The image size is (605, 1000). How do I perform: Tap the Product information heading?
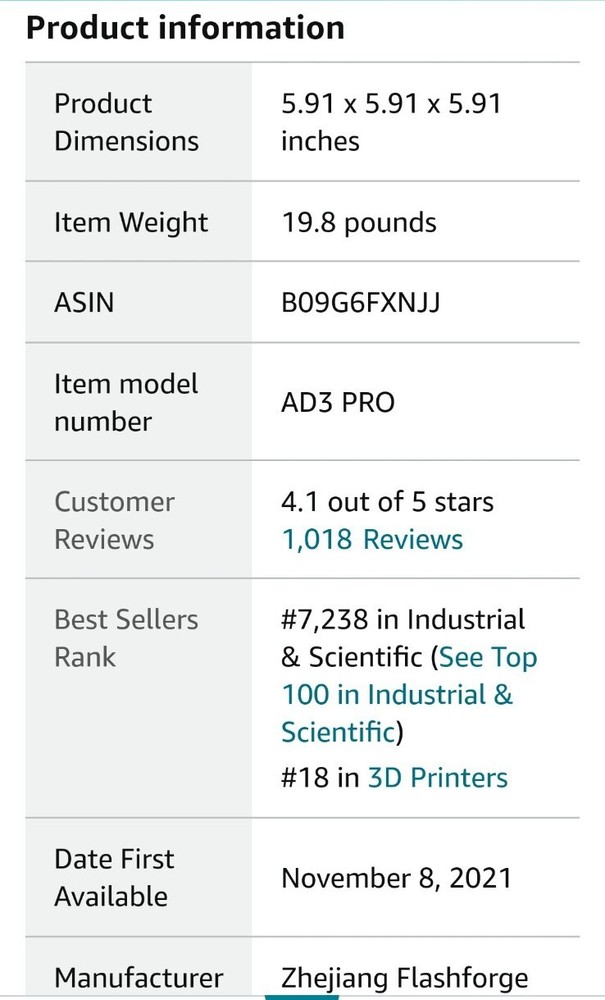185,27
